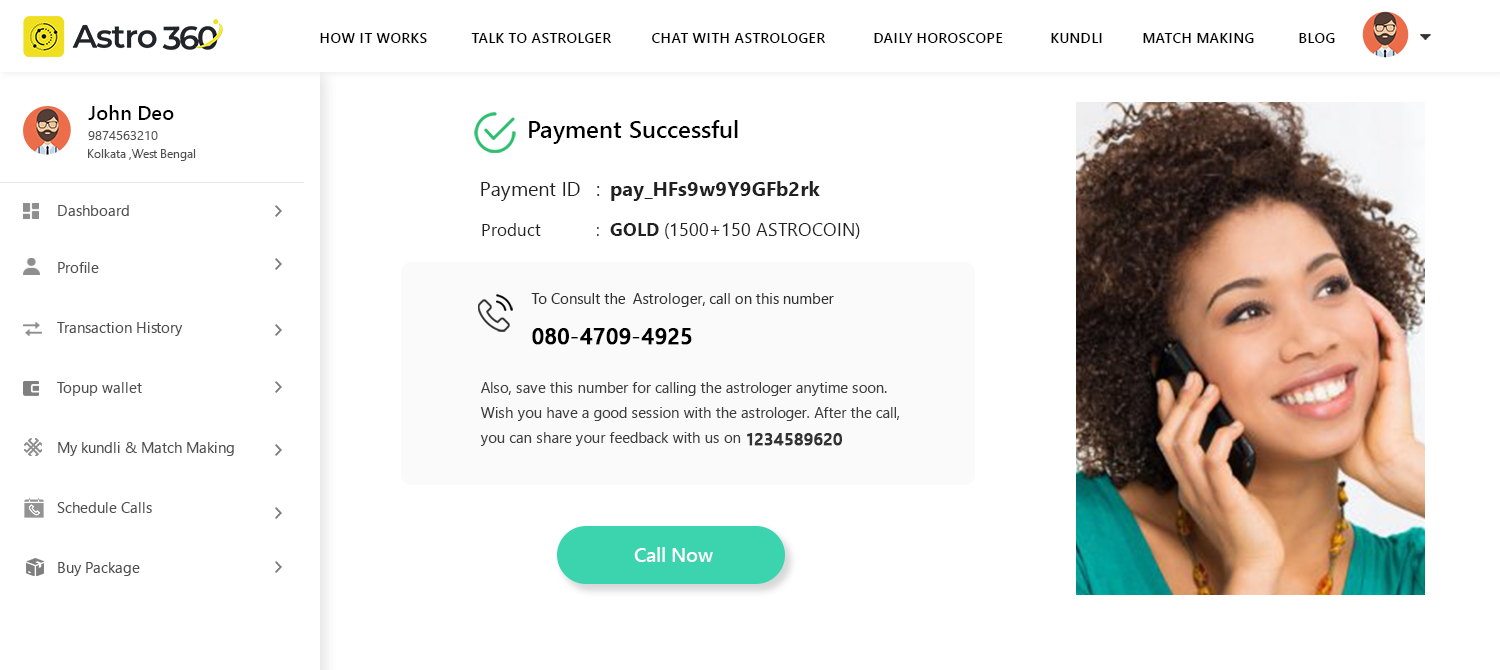Open the Daily Horoscope menu item
Screen dimensions: 1500x670
(938, 38)
